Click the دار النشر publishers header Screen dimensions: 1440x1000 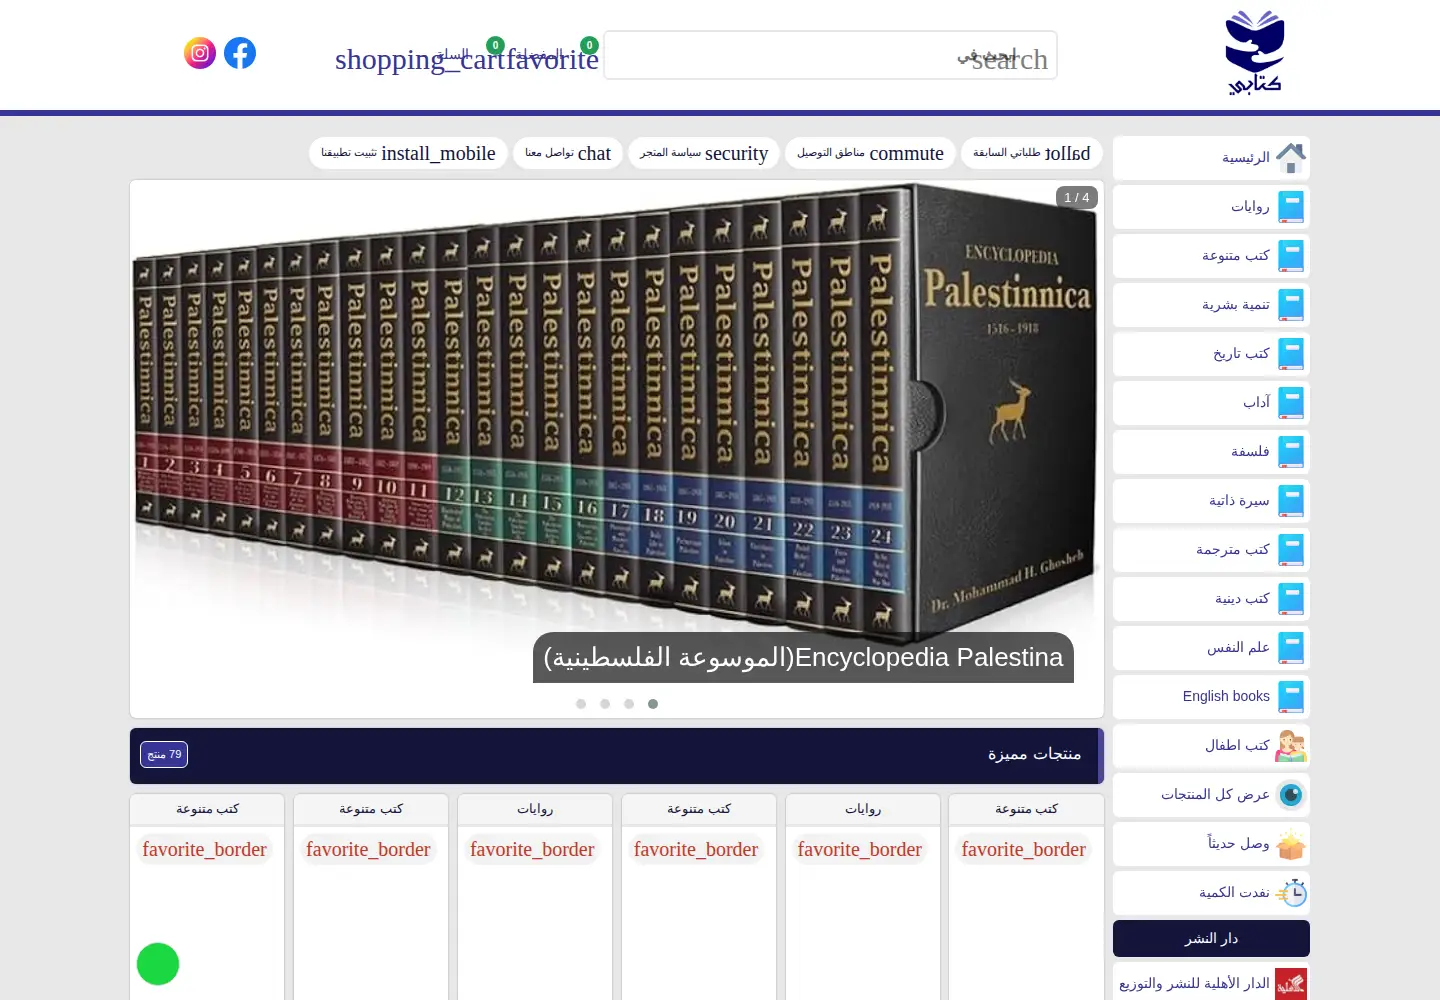[x=1211, y=939]
